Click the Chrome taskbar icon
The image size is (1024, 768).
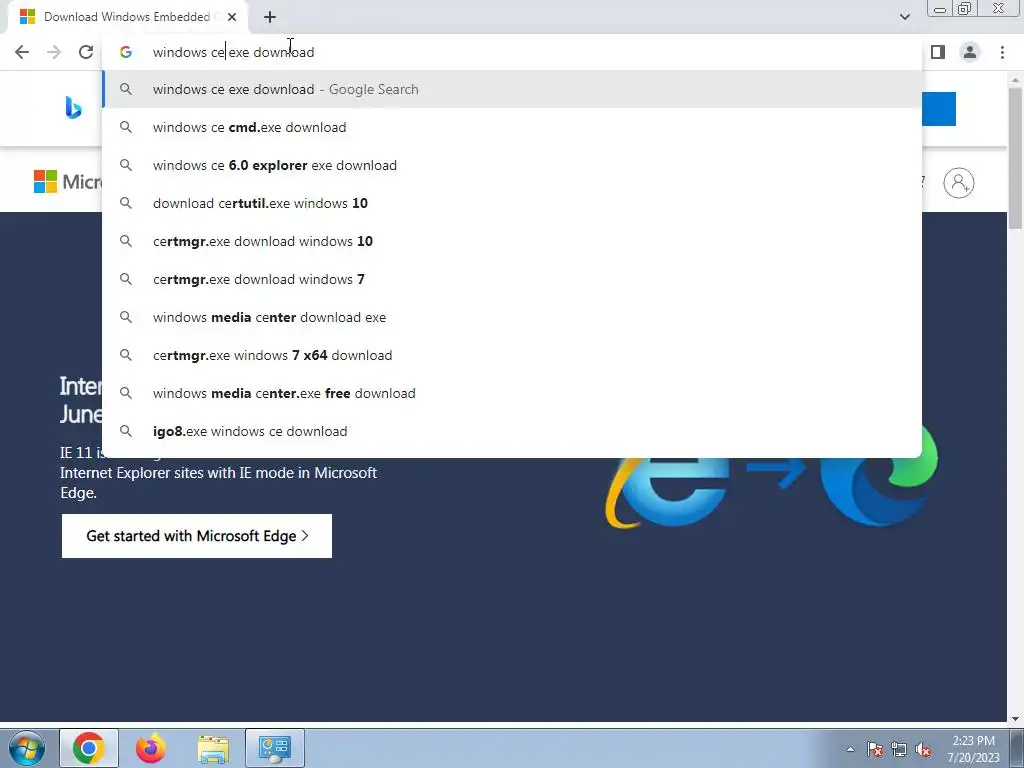tap(89, 748)
